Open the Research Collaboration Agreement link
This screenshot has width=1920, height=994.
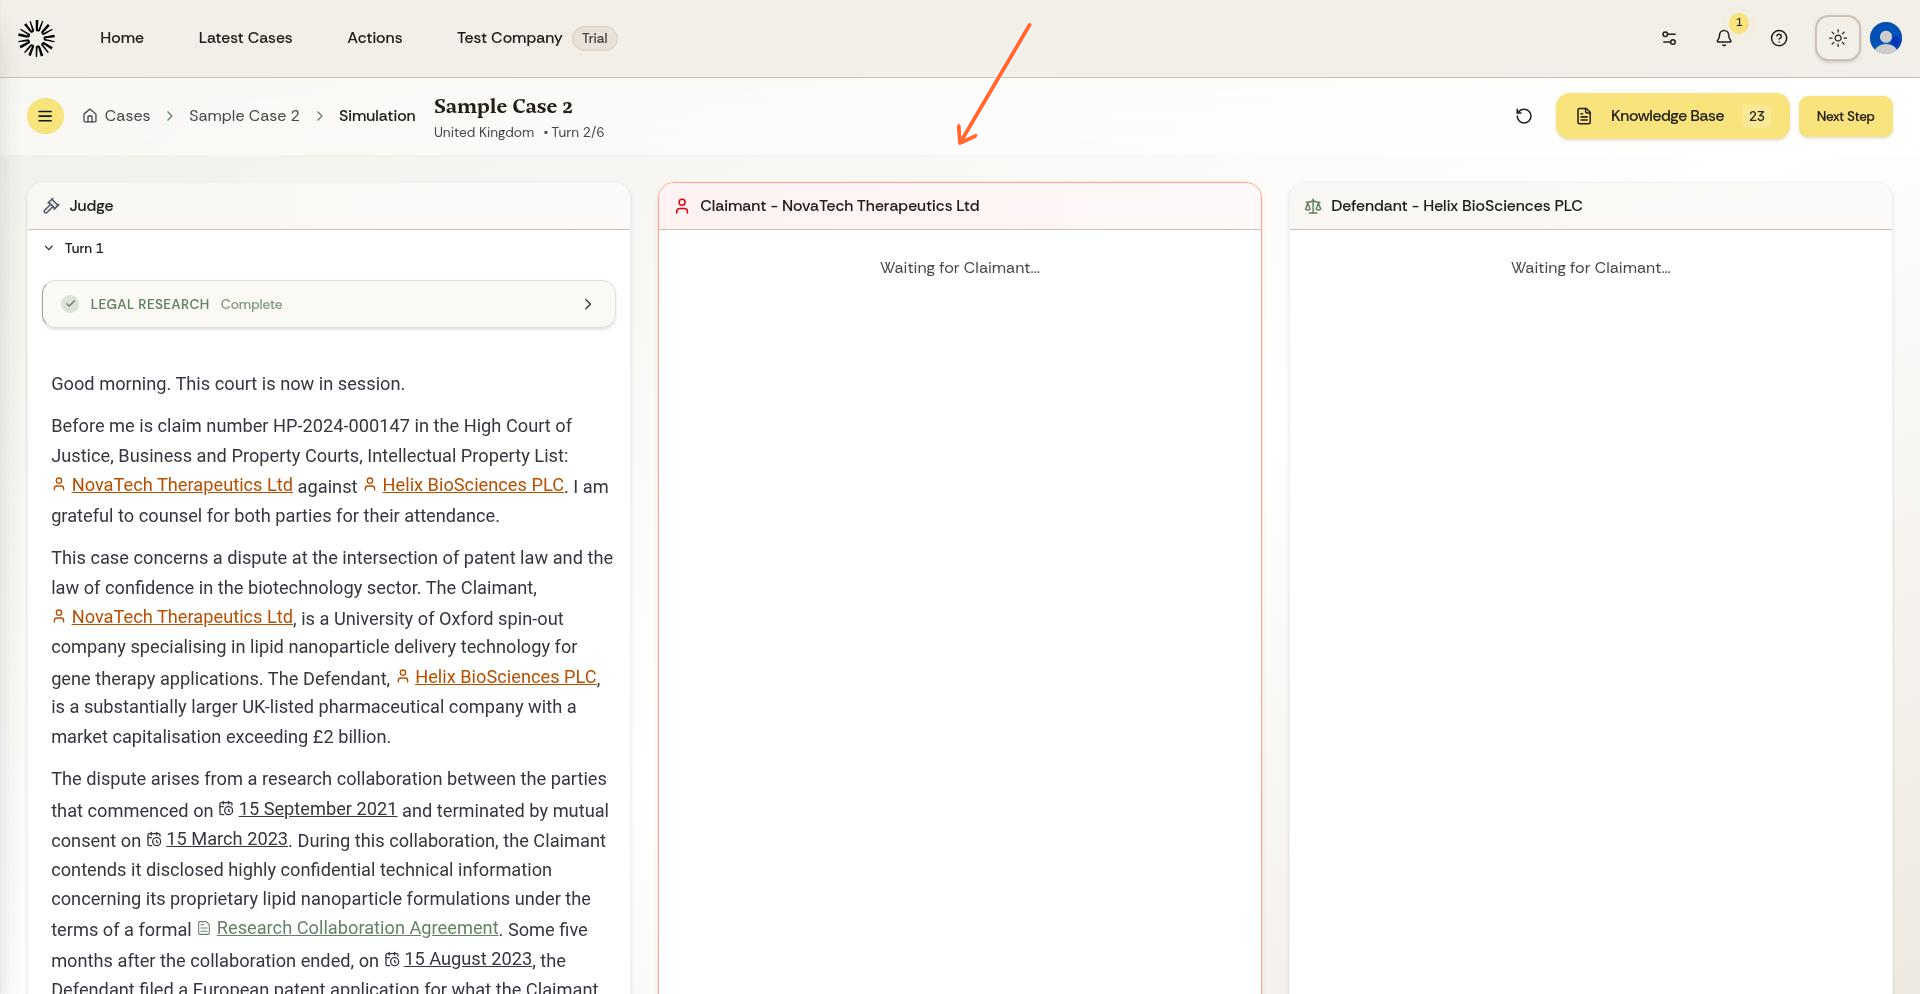357,928
